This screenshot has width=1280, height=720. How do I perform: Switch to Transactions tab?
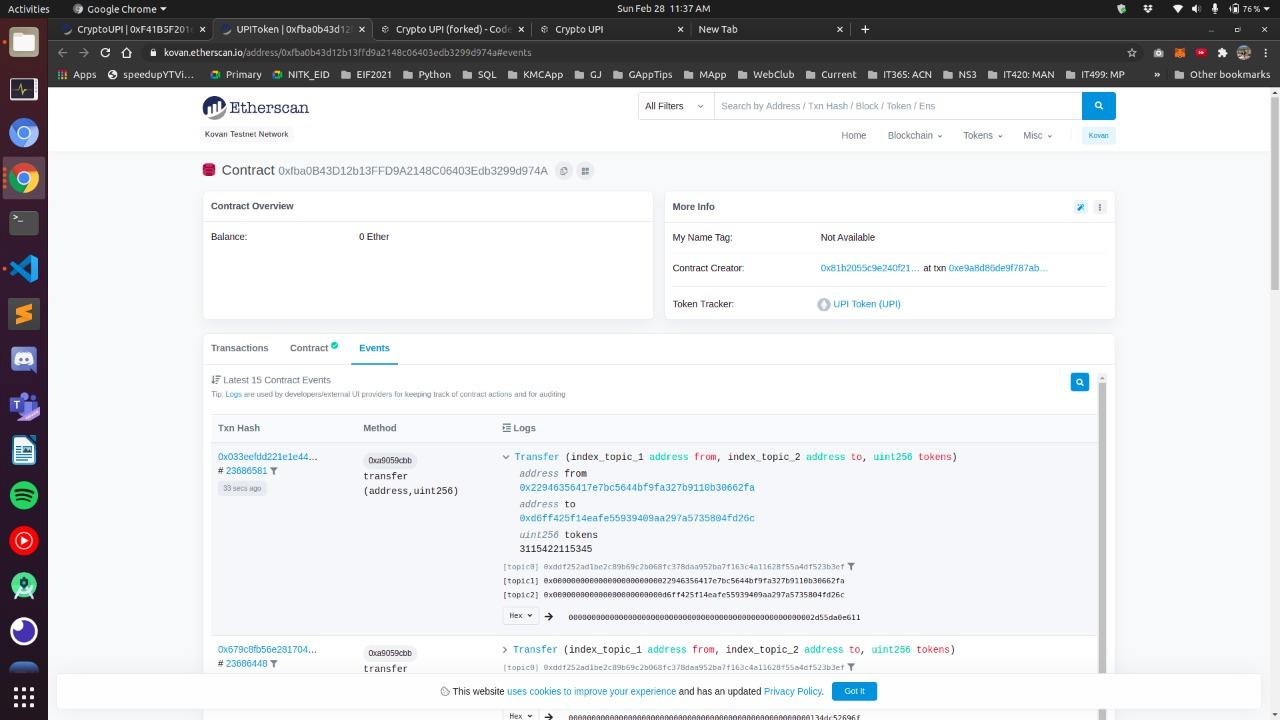(x=240, y=348)
